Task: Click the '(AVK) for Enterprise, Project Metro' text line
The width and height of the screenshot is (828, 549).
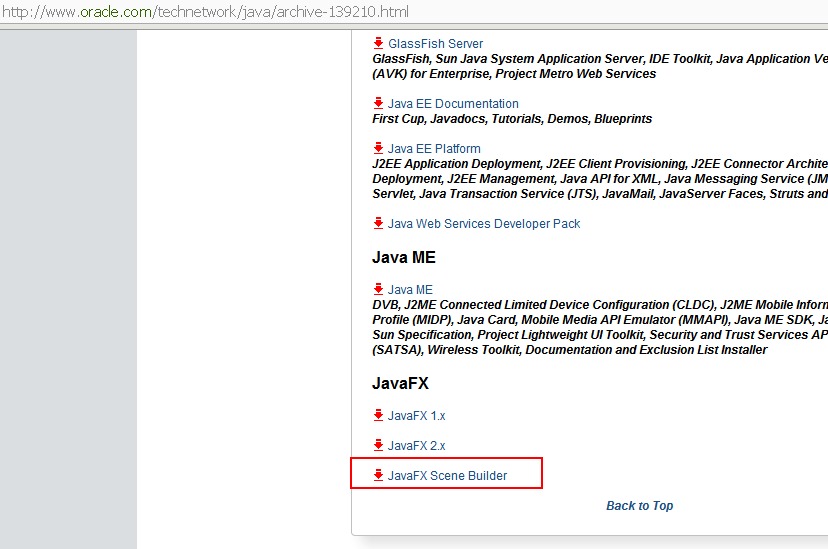Action: [514, 74]
